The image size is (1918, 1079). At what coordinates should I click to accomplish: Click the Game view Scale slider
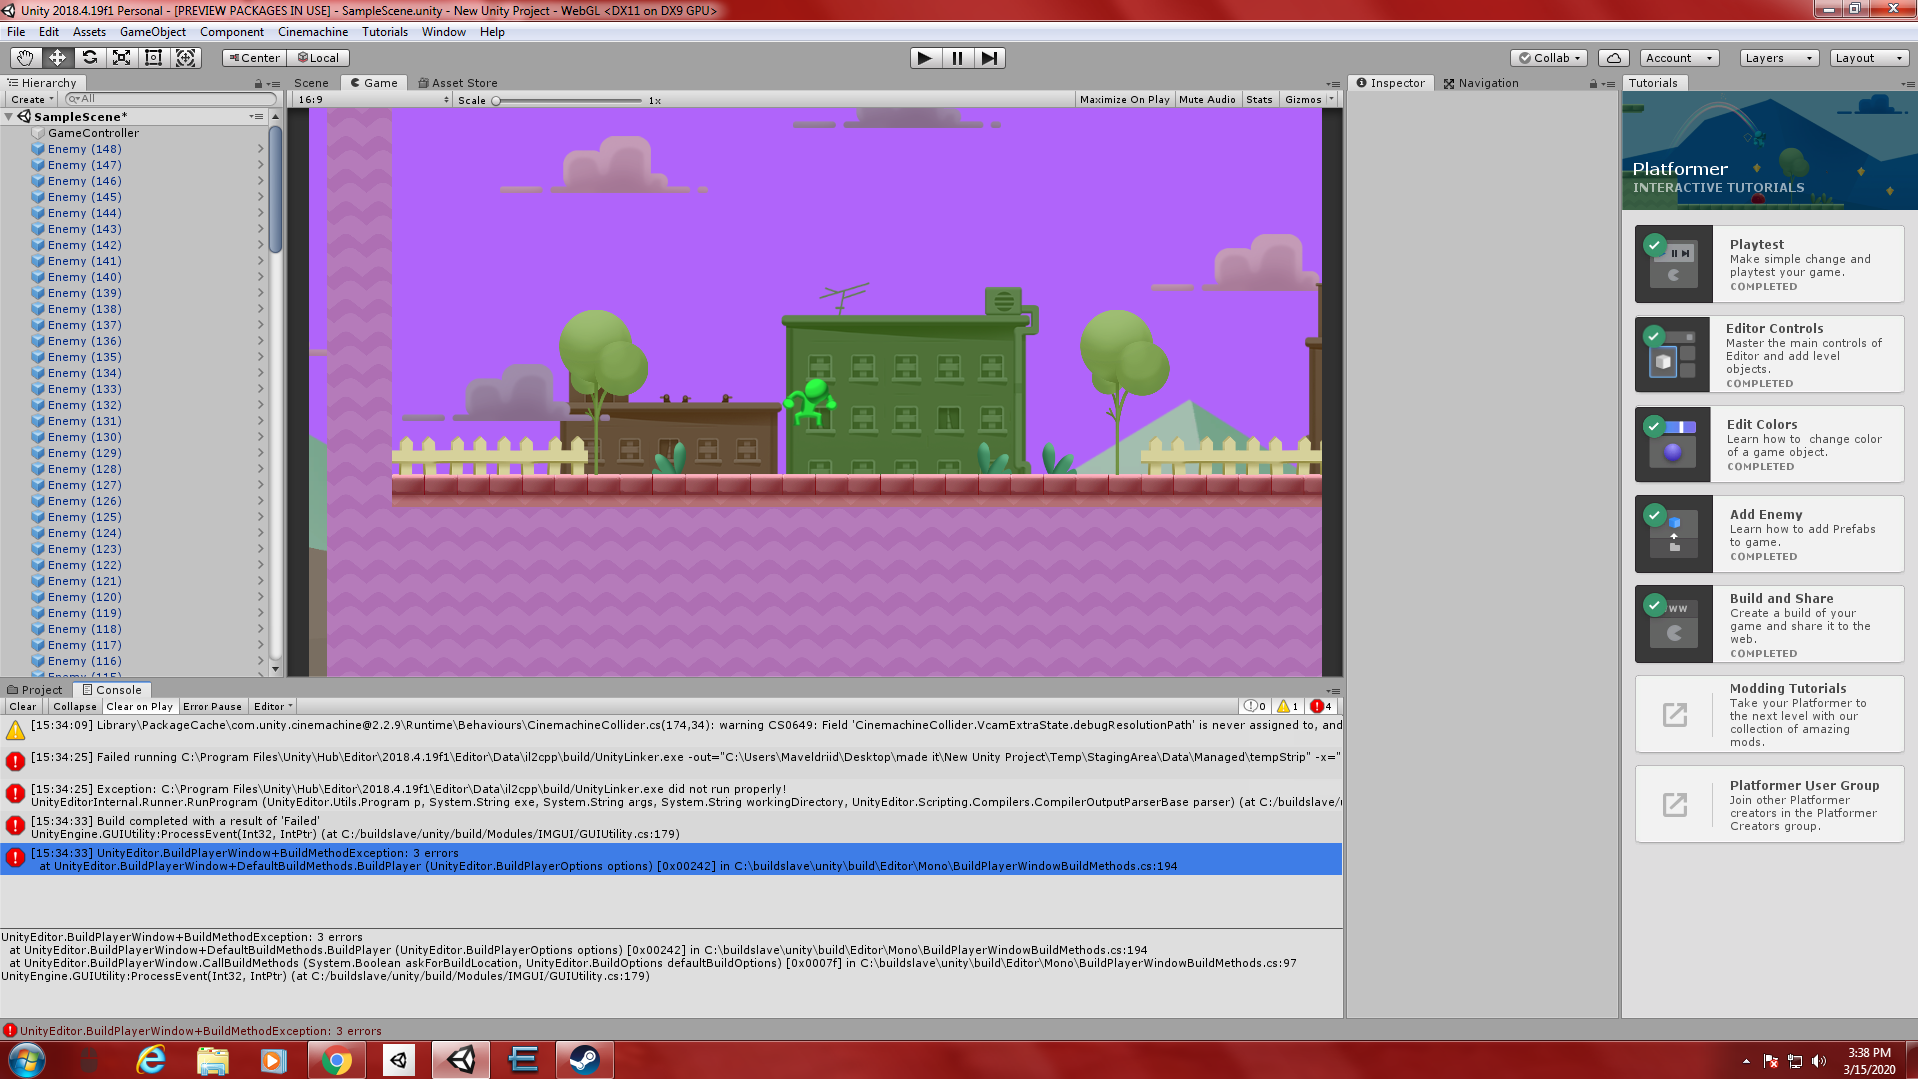coord(567,101)
